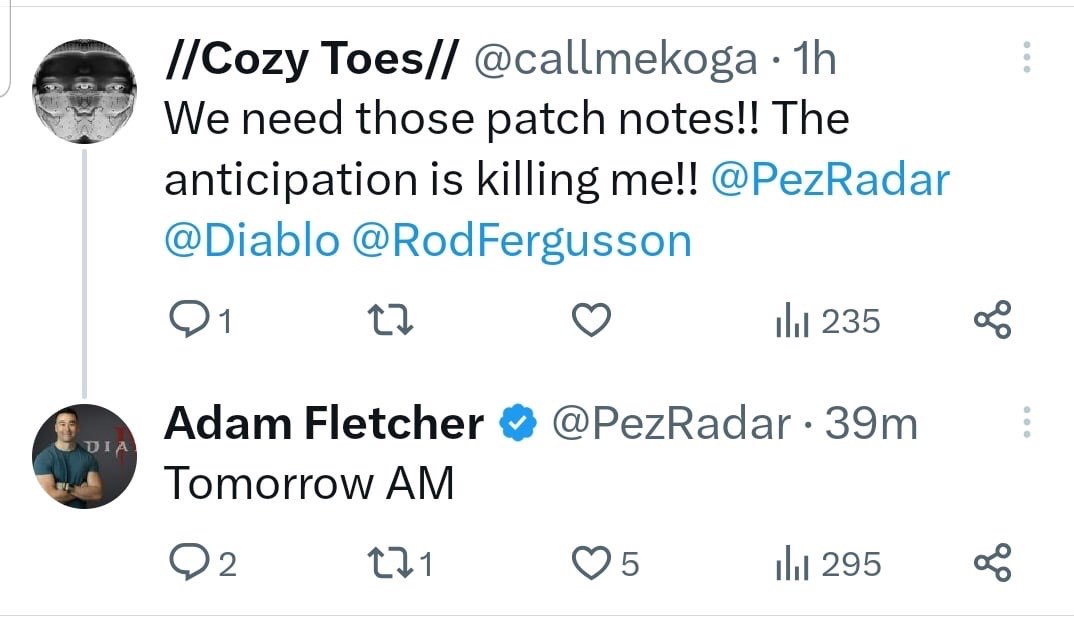Retweet Adam Fletcher's 'Tomorrow AM' reply
Viewport: 1074px width, 620px height.
coord(385,564)
